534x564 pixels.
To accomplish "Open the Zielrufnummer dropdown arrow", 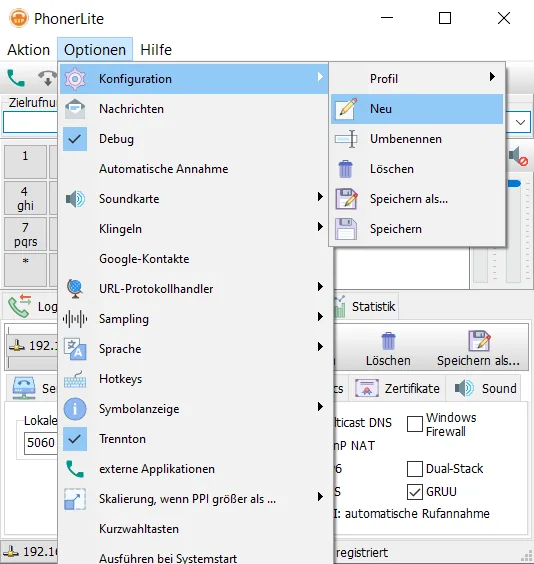I will pos(520,122).
